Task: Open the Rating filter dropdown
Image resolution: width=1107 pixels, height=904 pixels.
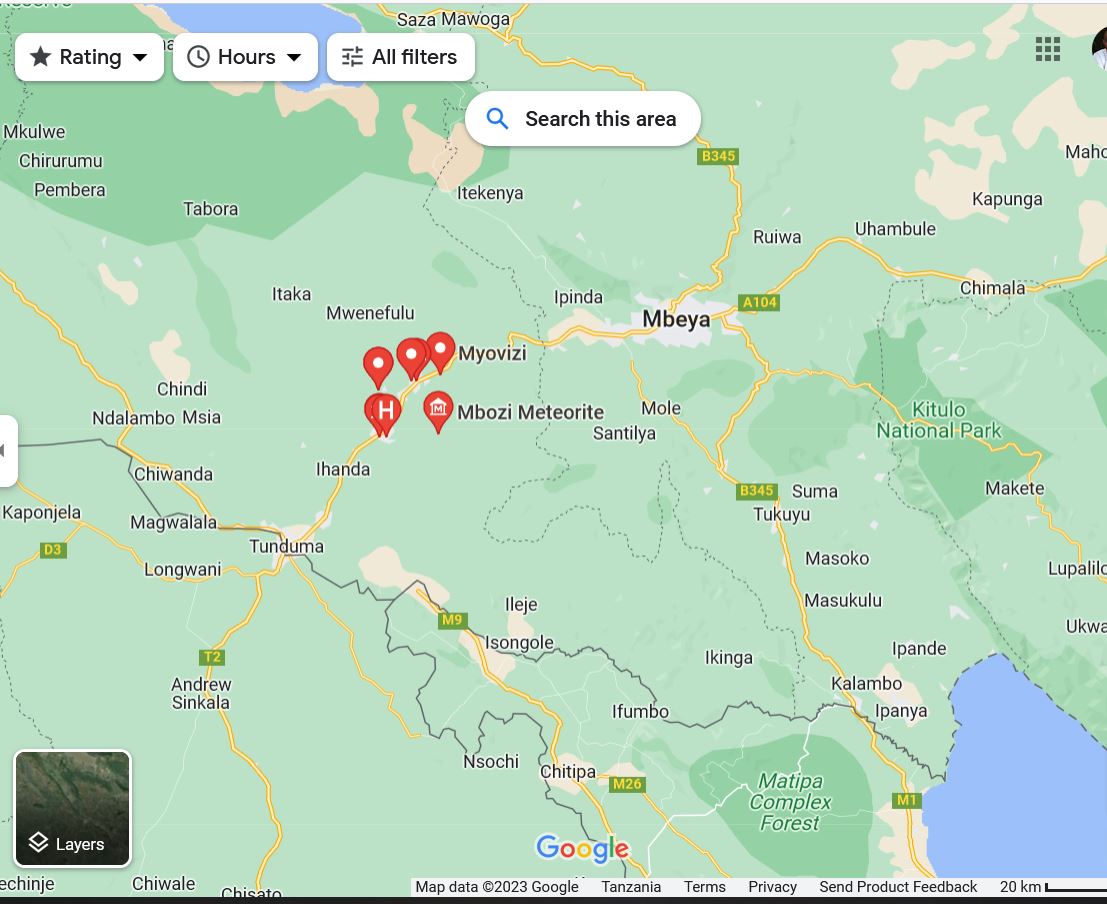Action: pyautogui.click(x=89, y=57)
